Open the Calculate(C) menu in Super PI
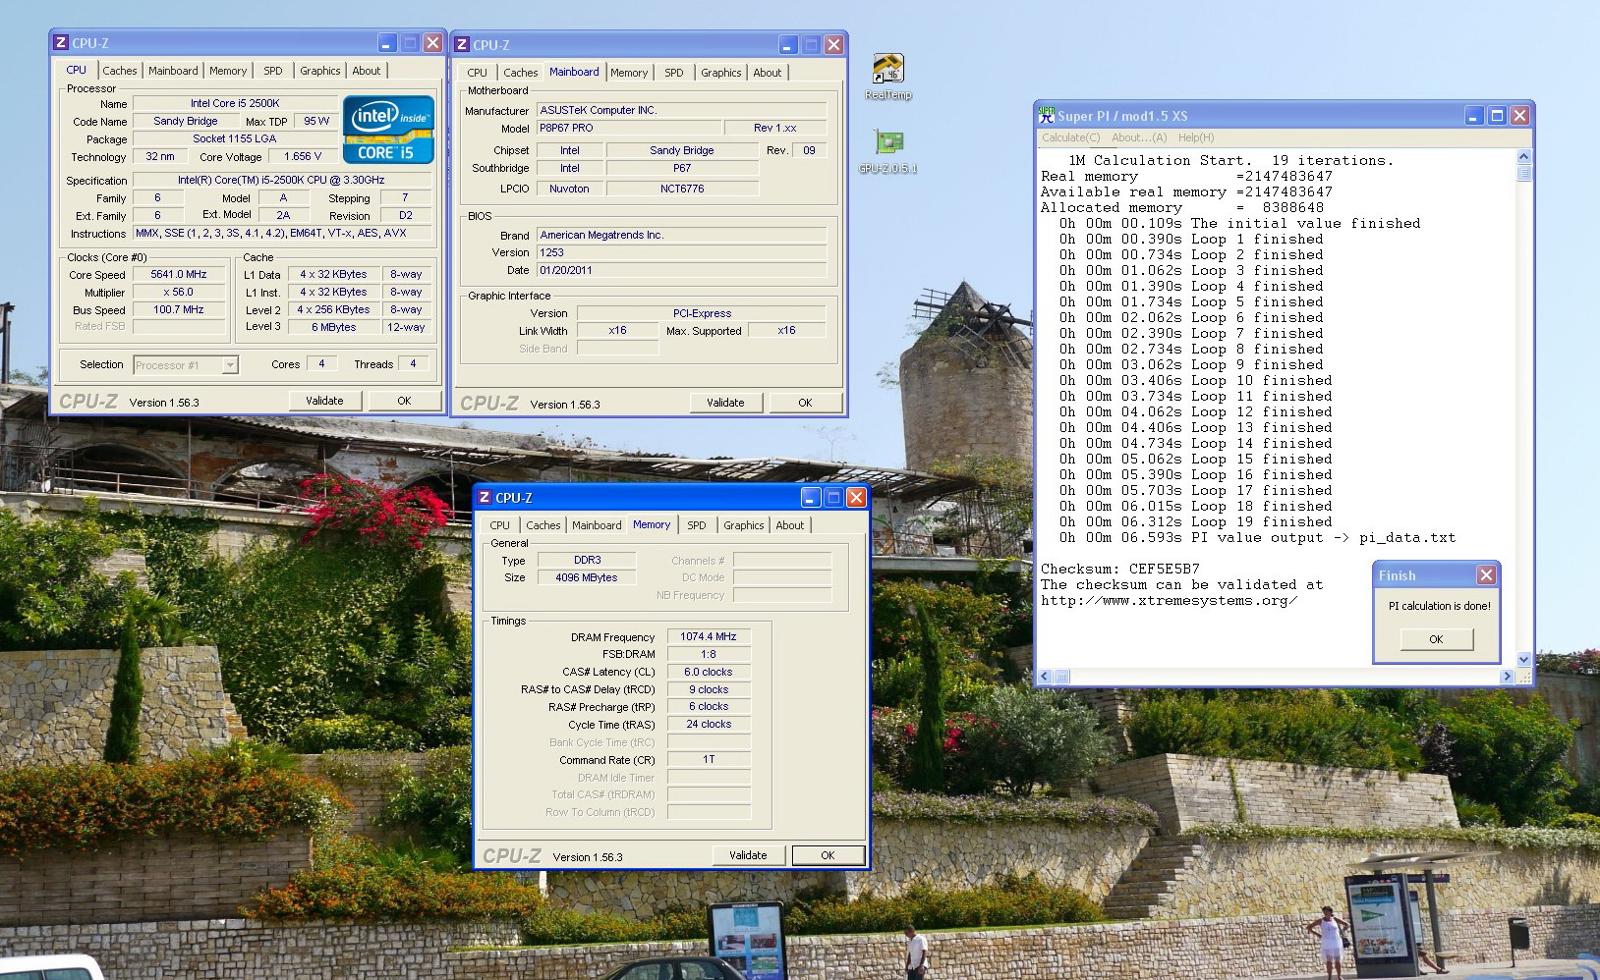The width and height of the screenshot is (1600, 980). coord(1071,138)
